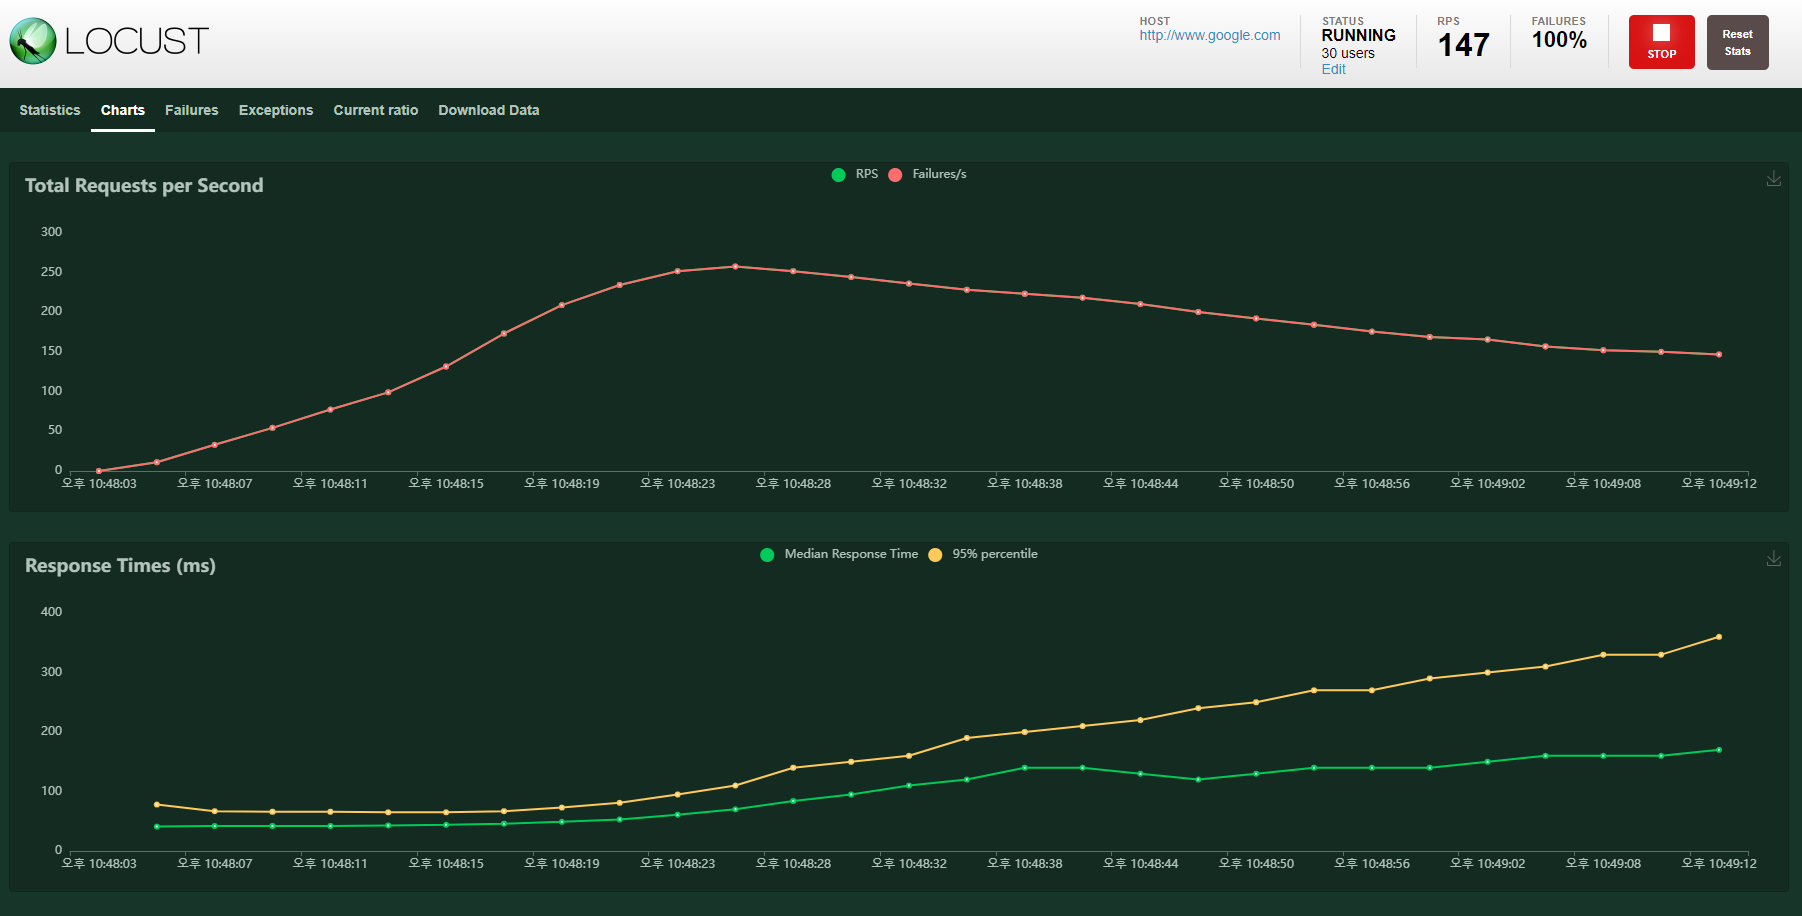The width and height of the screenshot is (1802, 916).
Task: Go to the Current ratio tab
Action: pos(376,110)
